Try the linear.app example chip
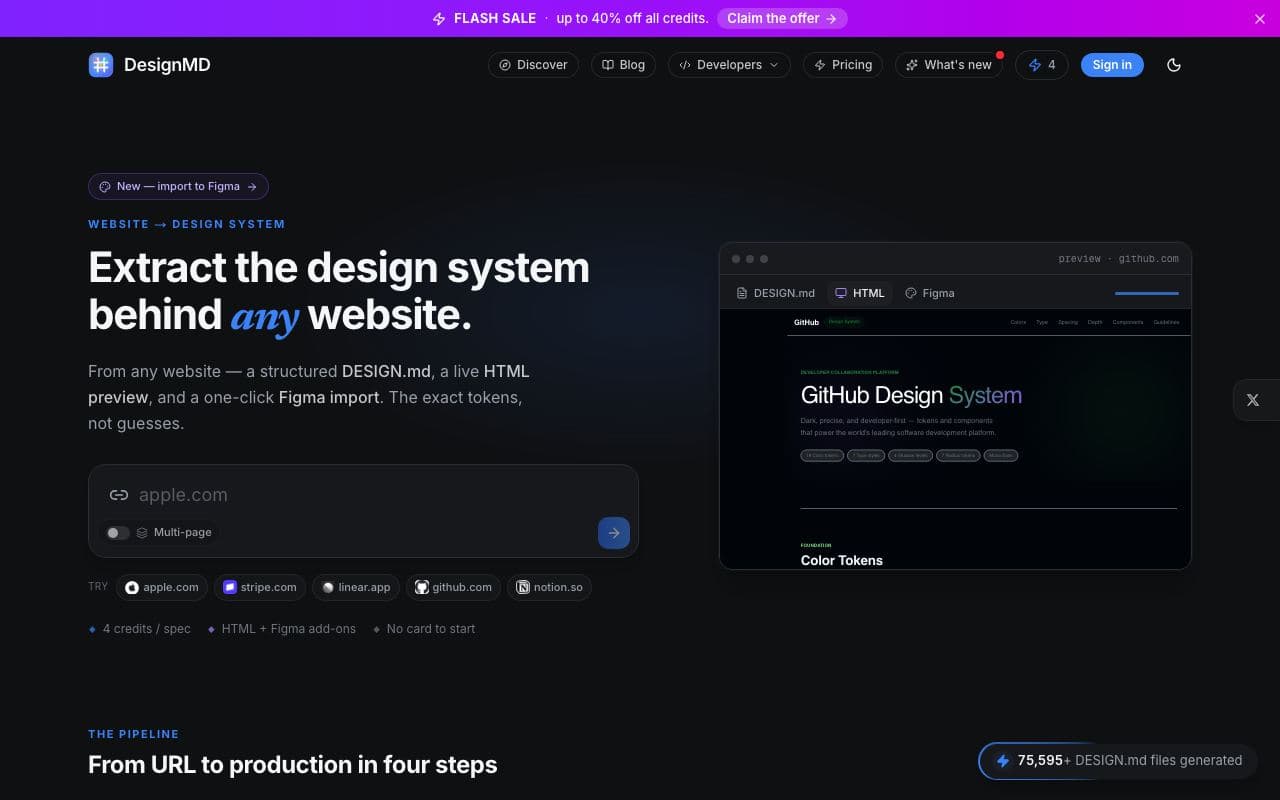 356,587
